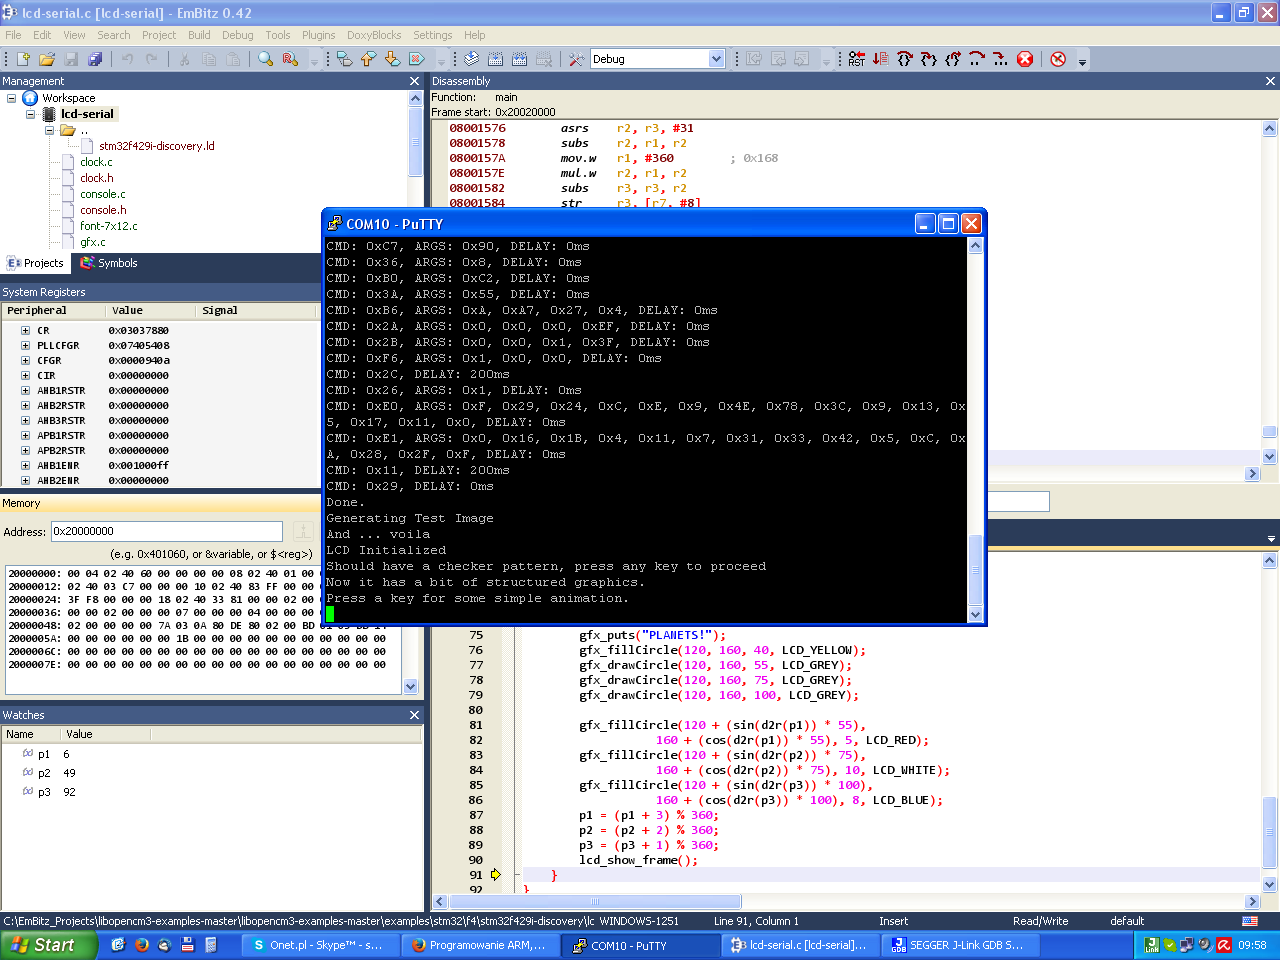Switch to SEGGER J-Link GDB taskbar button

(x=956, y=945)
